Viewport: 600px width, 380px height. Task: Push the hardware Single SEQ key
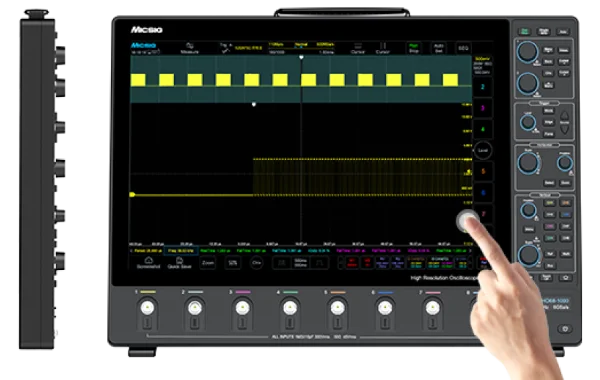pyautogui.click(x=543, y=31)
